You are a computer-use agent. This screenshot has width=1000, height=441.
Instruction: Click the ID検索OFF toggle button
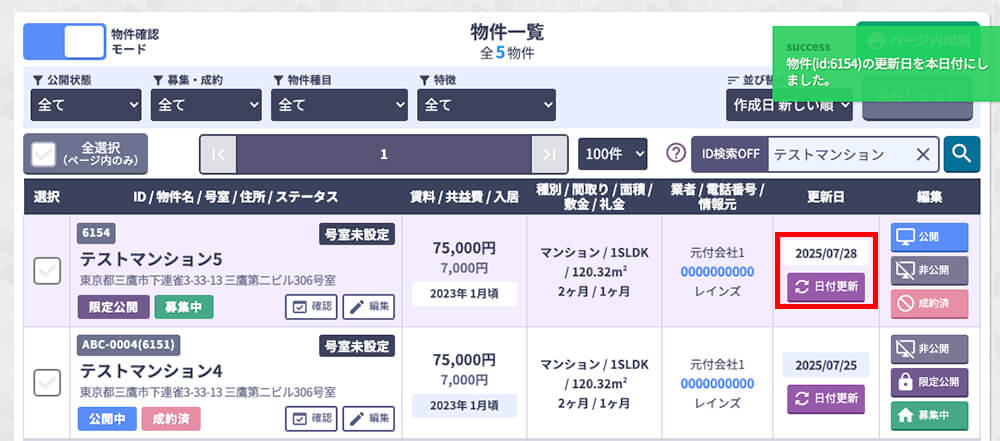pos(727,154)
